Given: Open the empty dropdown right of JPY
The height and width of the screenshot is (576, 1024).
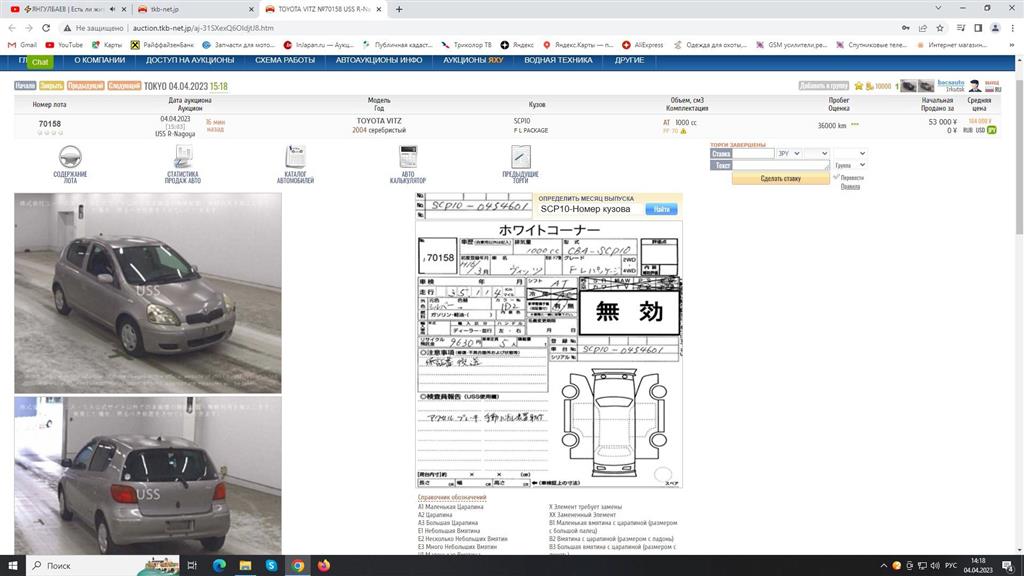Looking at the screenshot, I should (816, 153).
